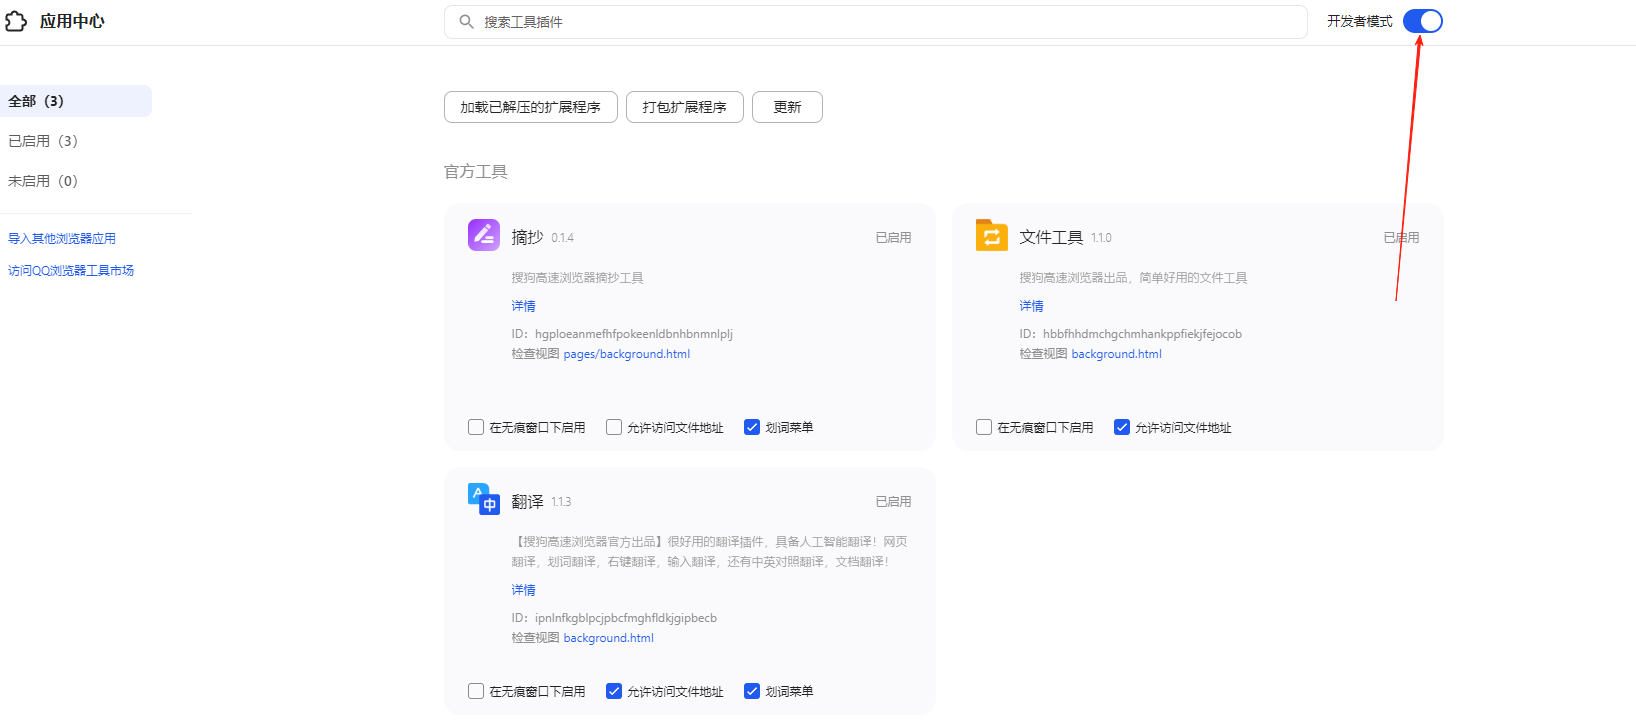The width and height of the screenshot is (1636, 726).
Task: Click 文件工具 version number 1.1.0
Action: coord(1101,238)
